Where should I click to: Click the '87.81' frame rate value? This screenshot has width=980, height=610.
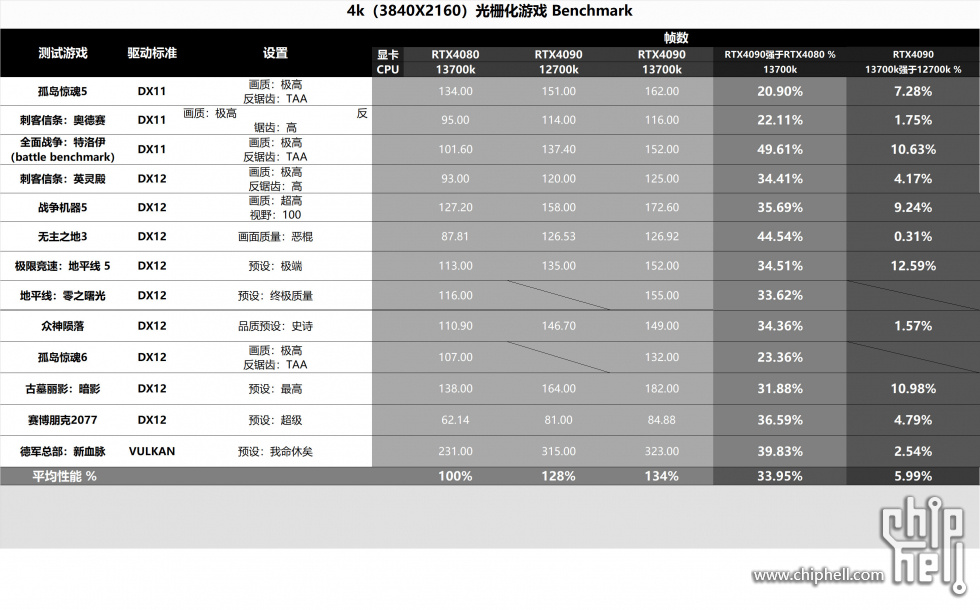455,237
